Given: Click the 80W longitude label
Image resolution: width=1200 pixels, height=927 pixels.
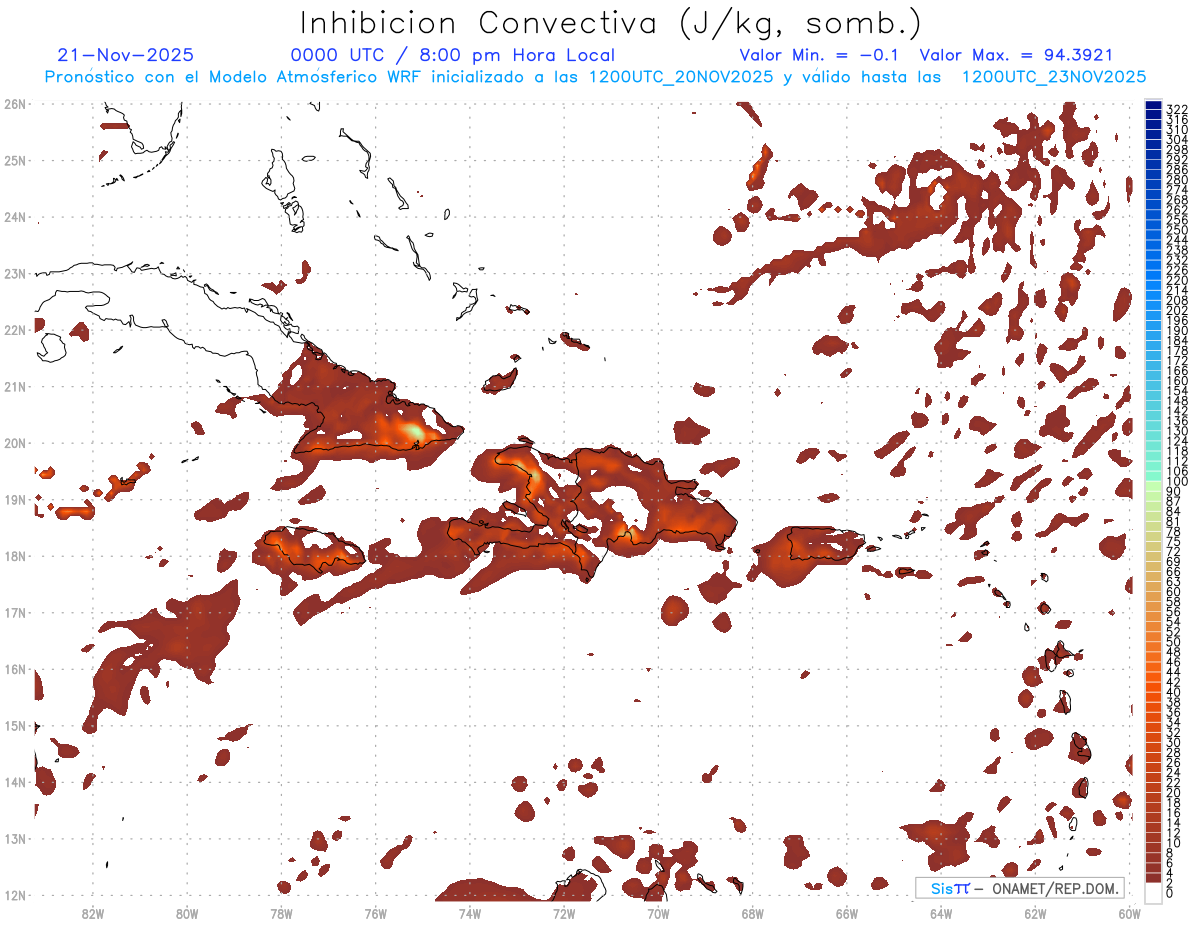Looking at the screenshot, I should [187, 912].
